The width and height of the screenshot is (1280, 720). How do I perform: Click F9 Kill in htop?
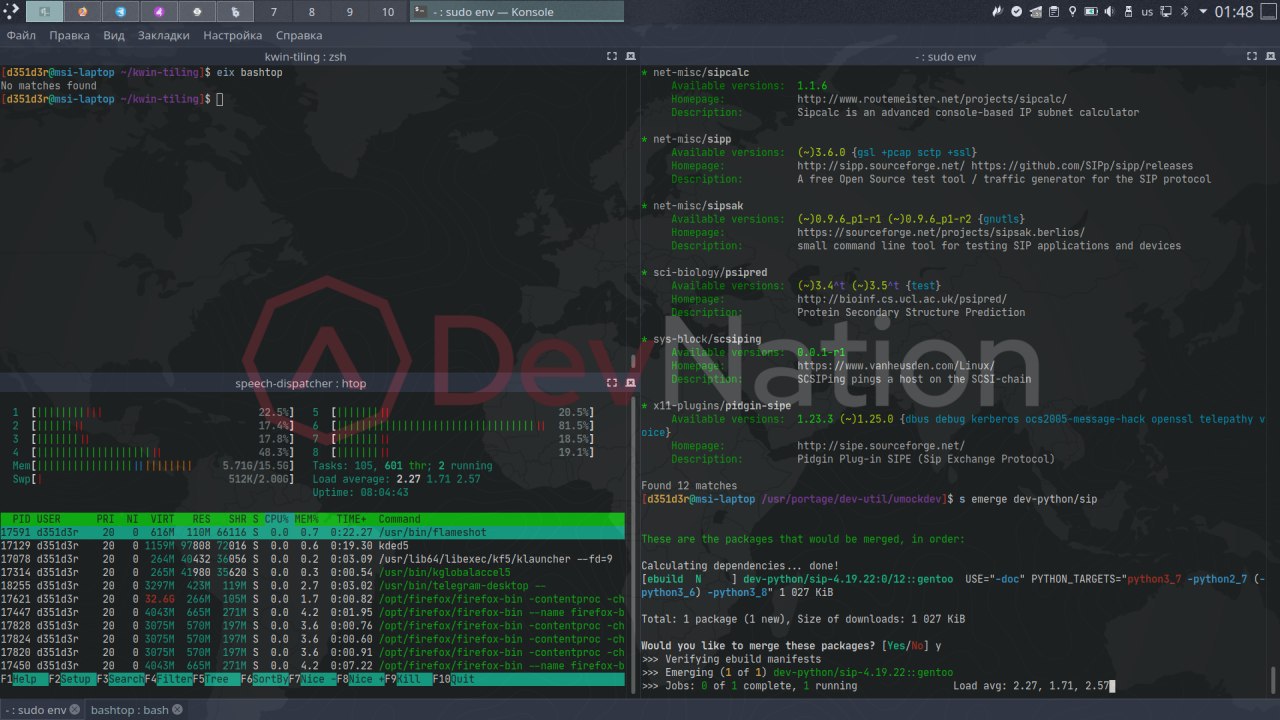tap(408, 679)
